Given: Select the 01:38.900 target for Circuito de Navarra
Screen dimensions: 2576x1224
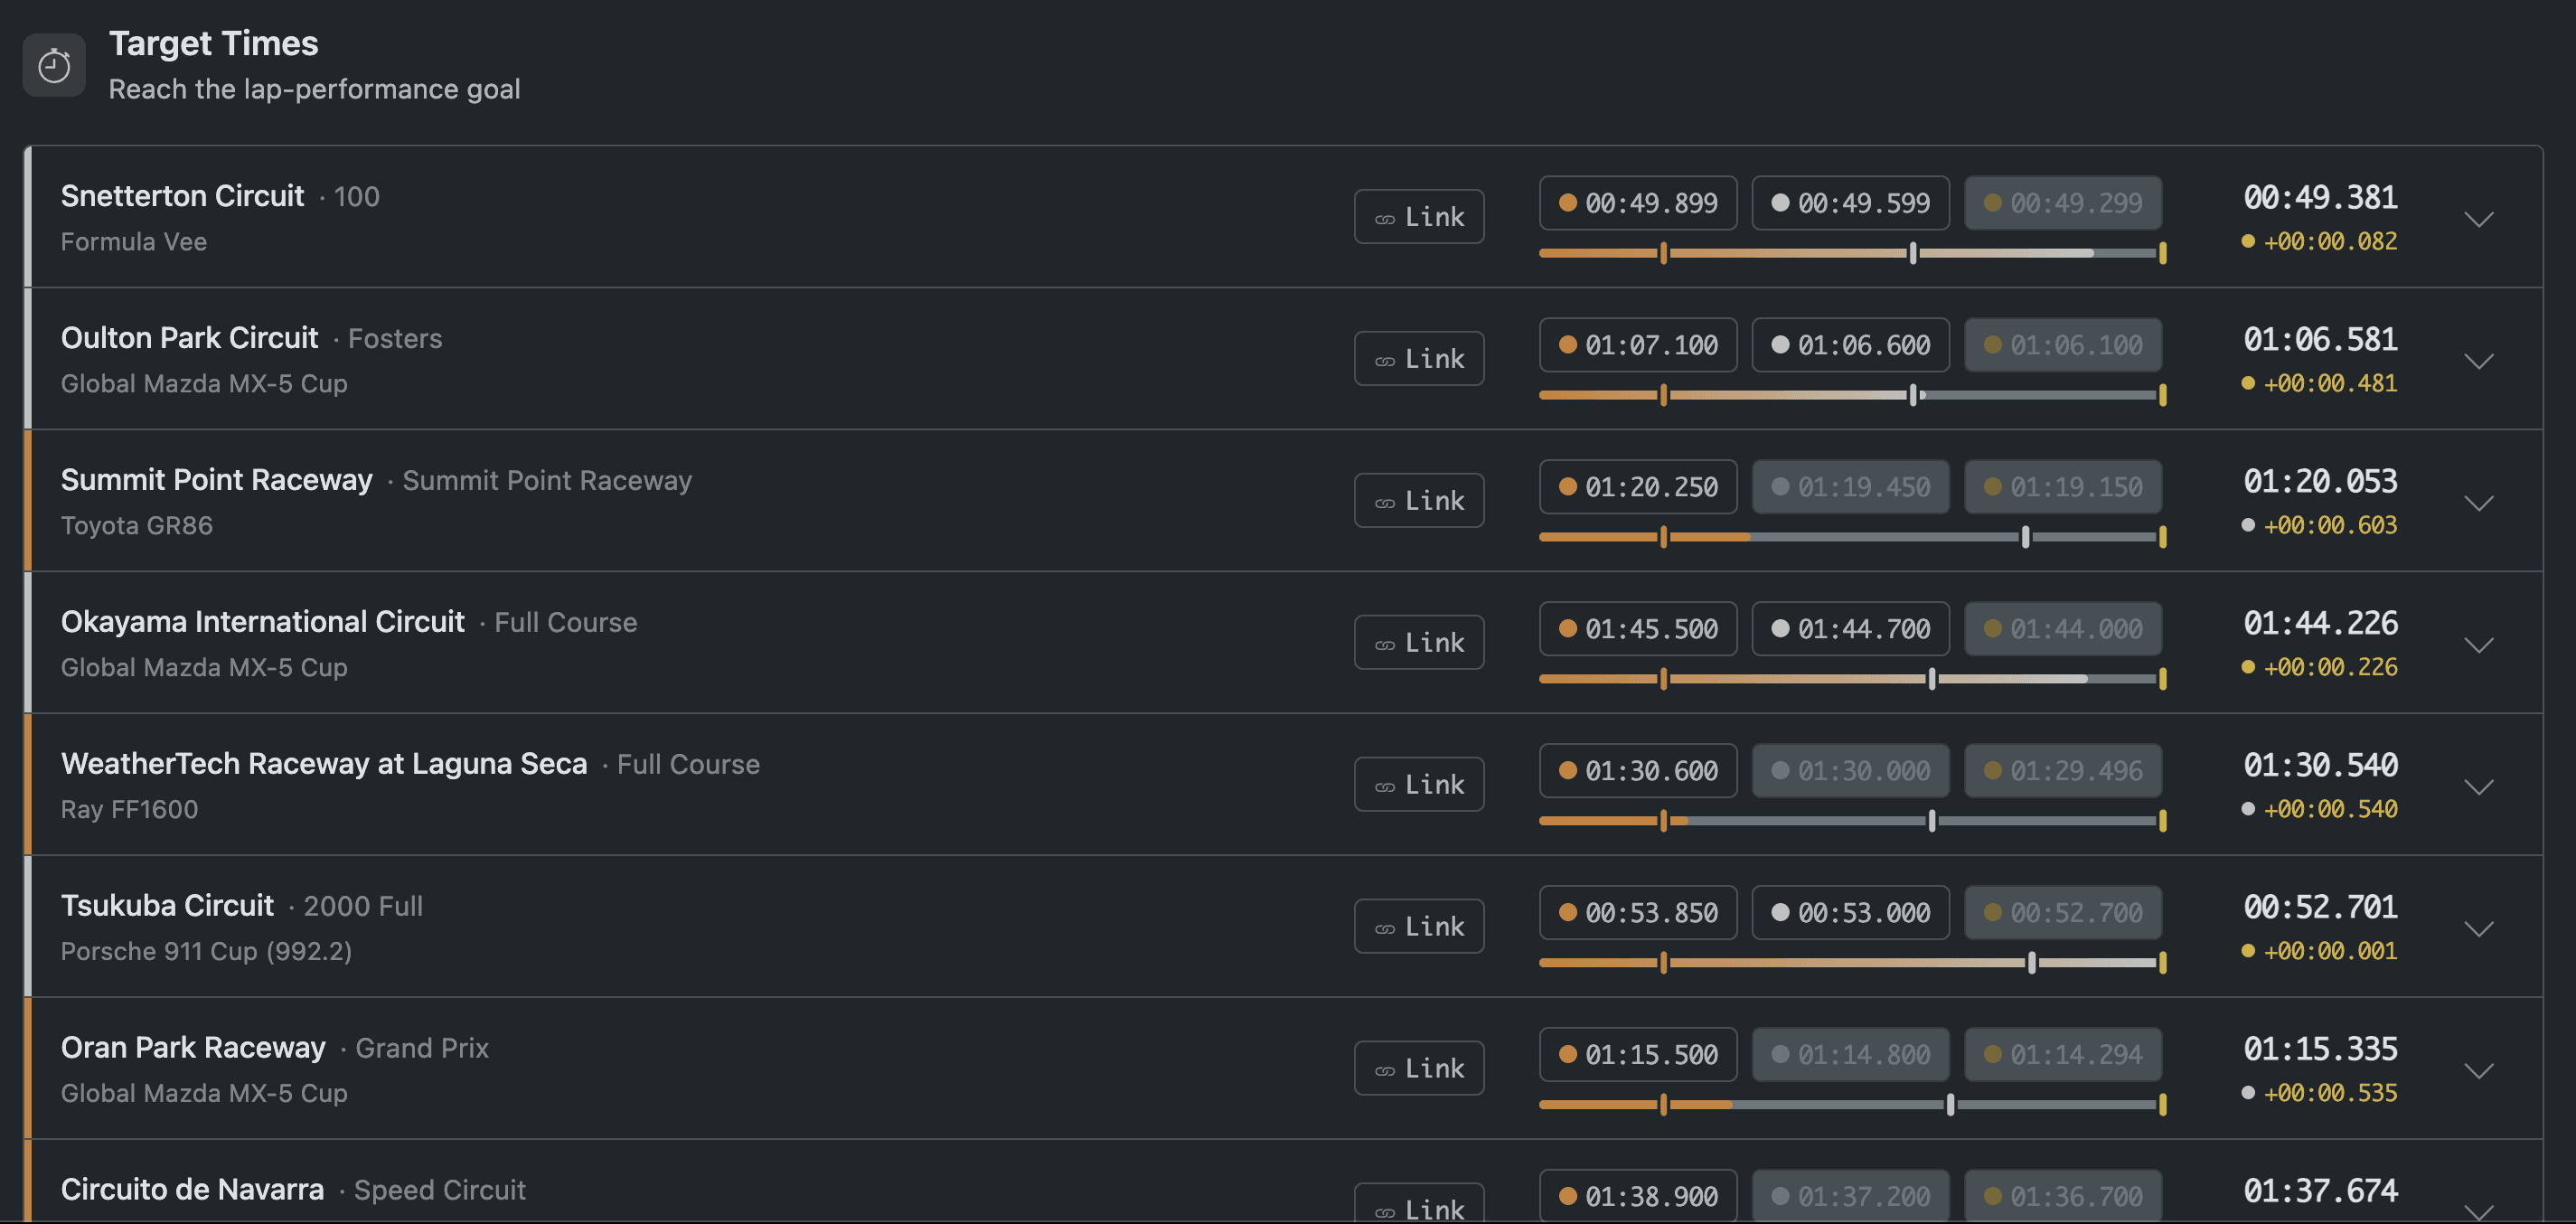Looking at the screenshot, I should [1638, 1196].
